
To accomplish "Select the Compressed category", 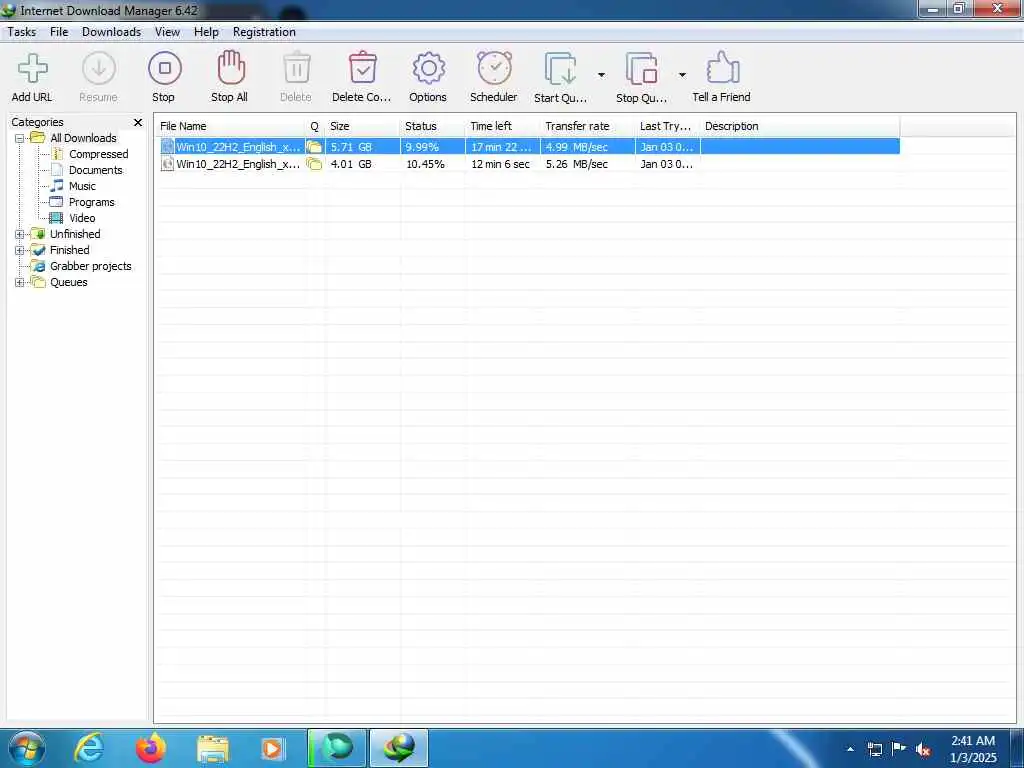I will click(x=99, y=154).
